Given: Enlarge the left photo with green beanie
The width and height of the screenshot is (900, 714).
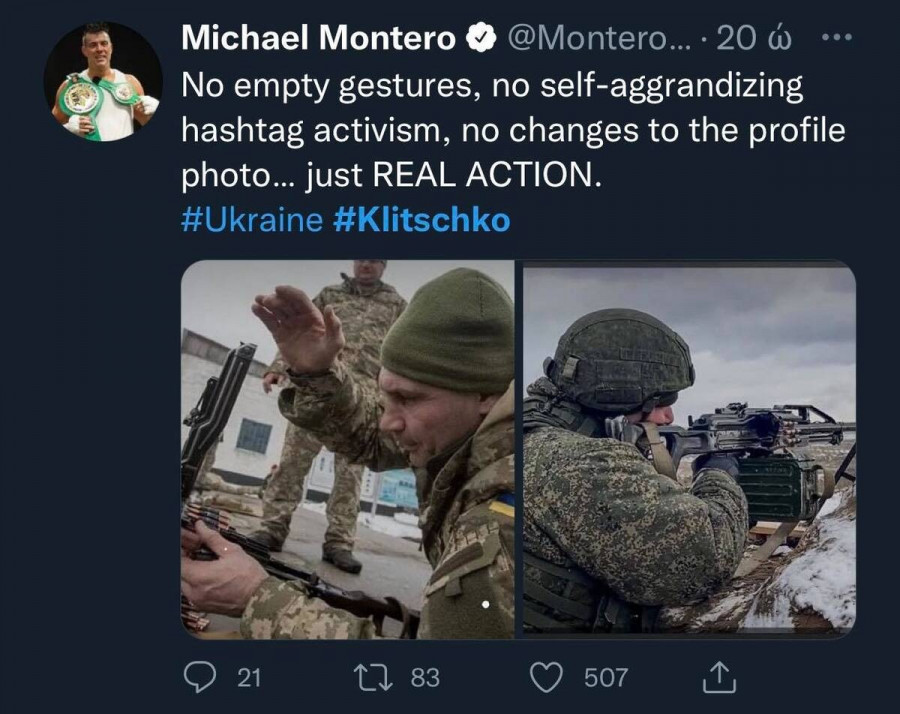Looking at the screenshot, I should click(x=347, y=449).
